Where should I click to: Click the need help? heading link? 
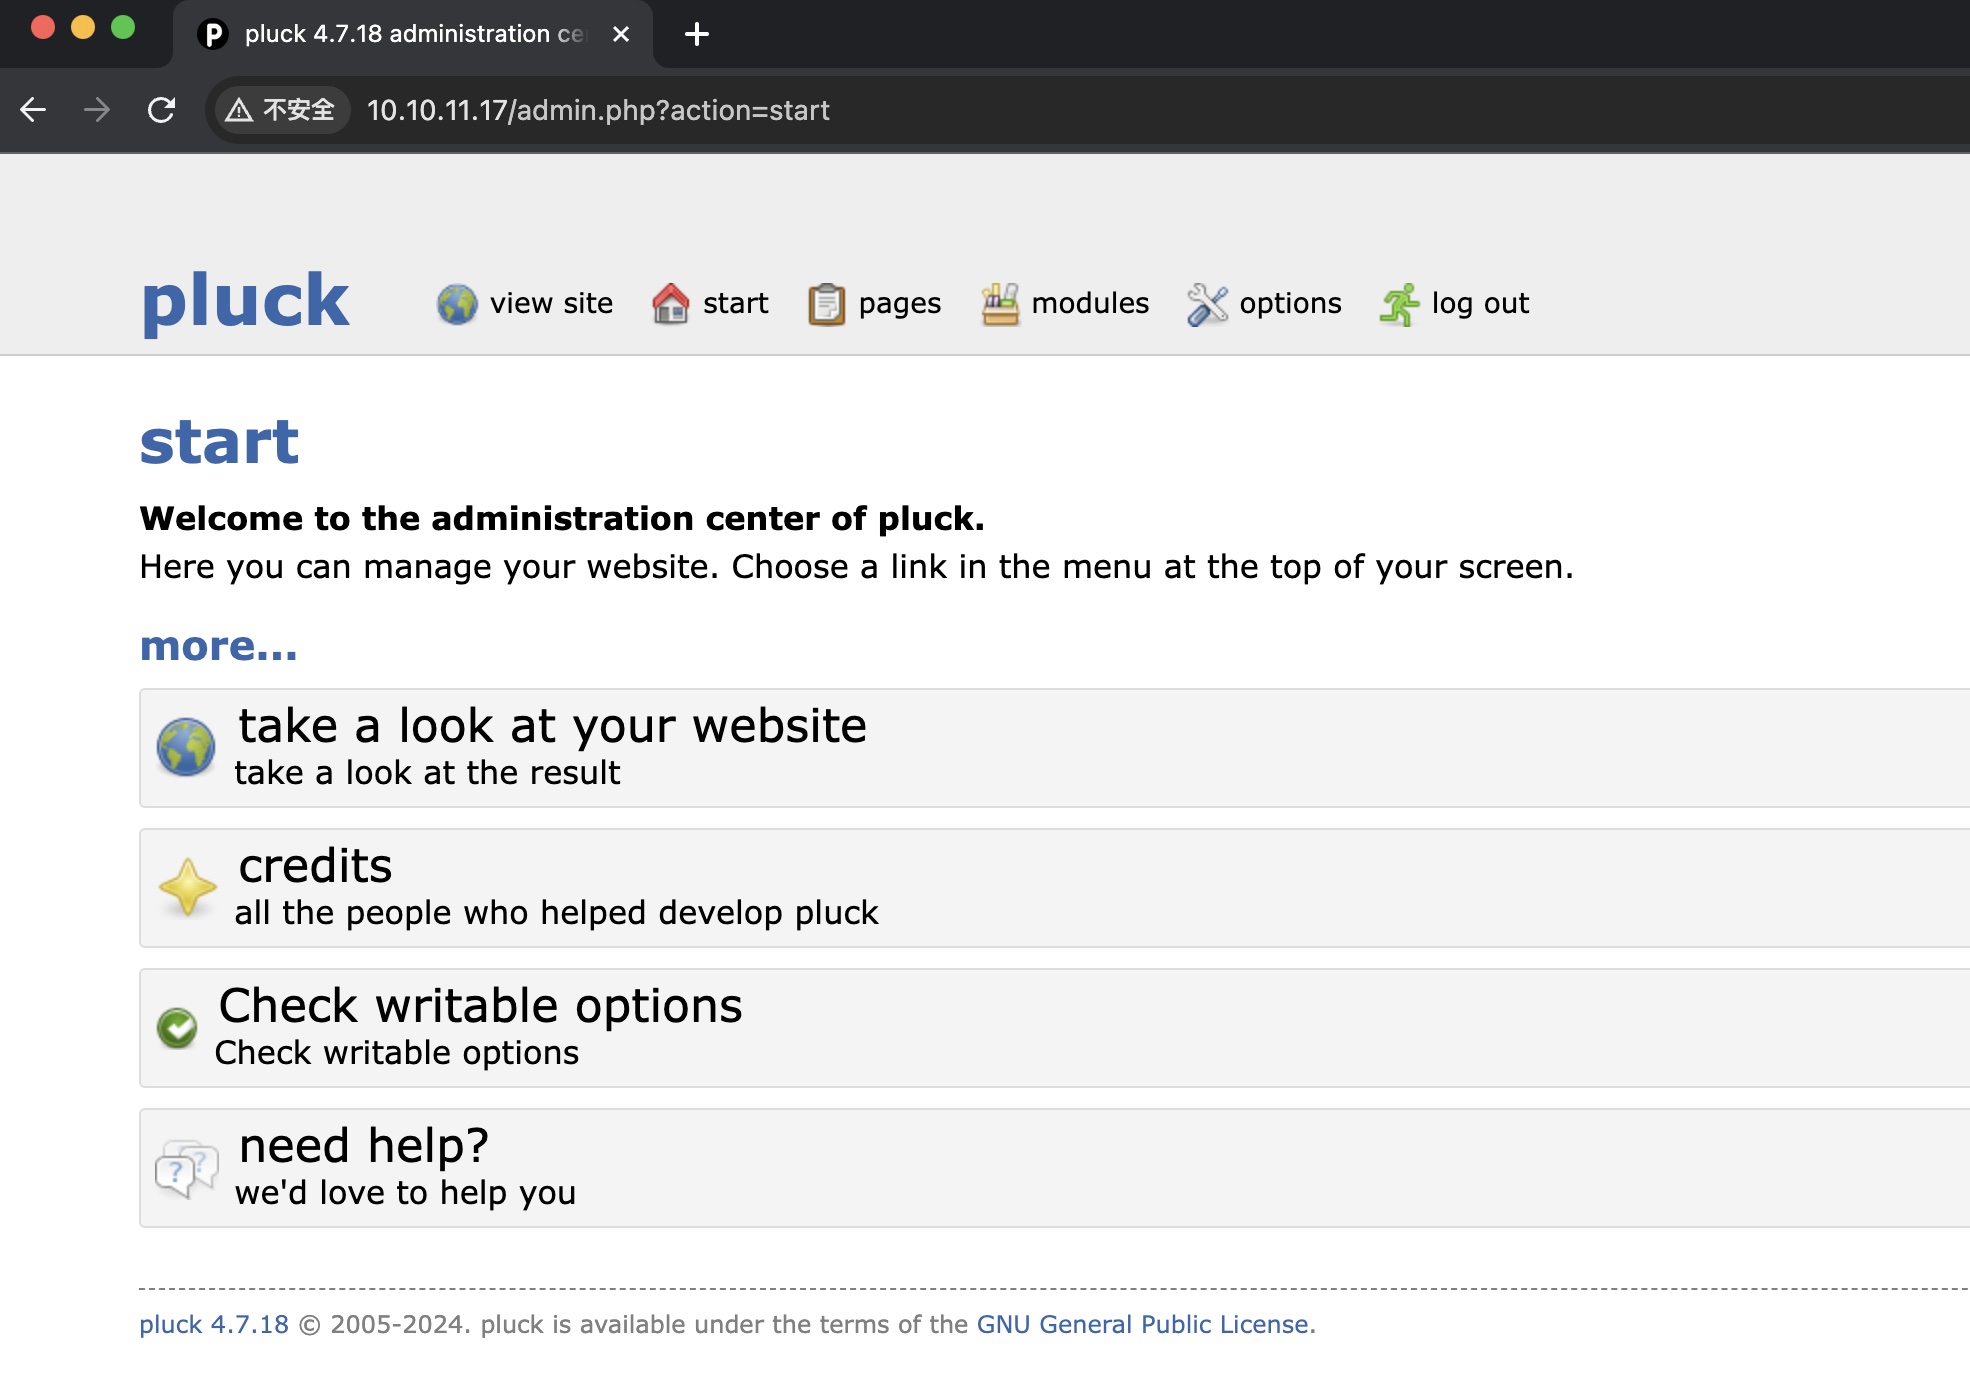pos(364,1146)
